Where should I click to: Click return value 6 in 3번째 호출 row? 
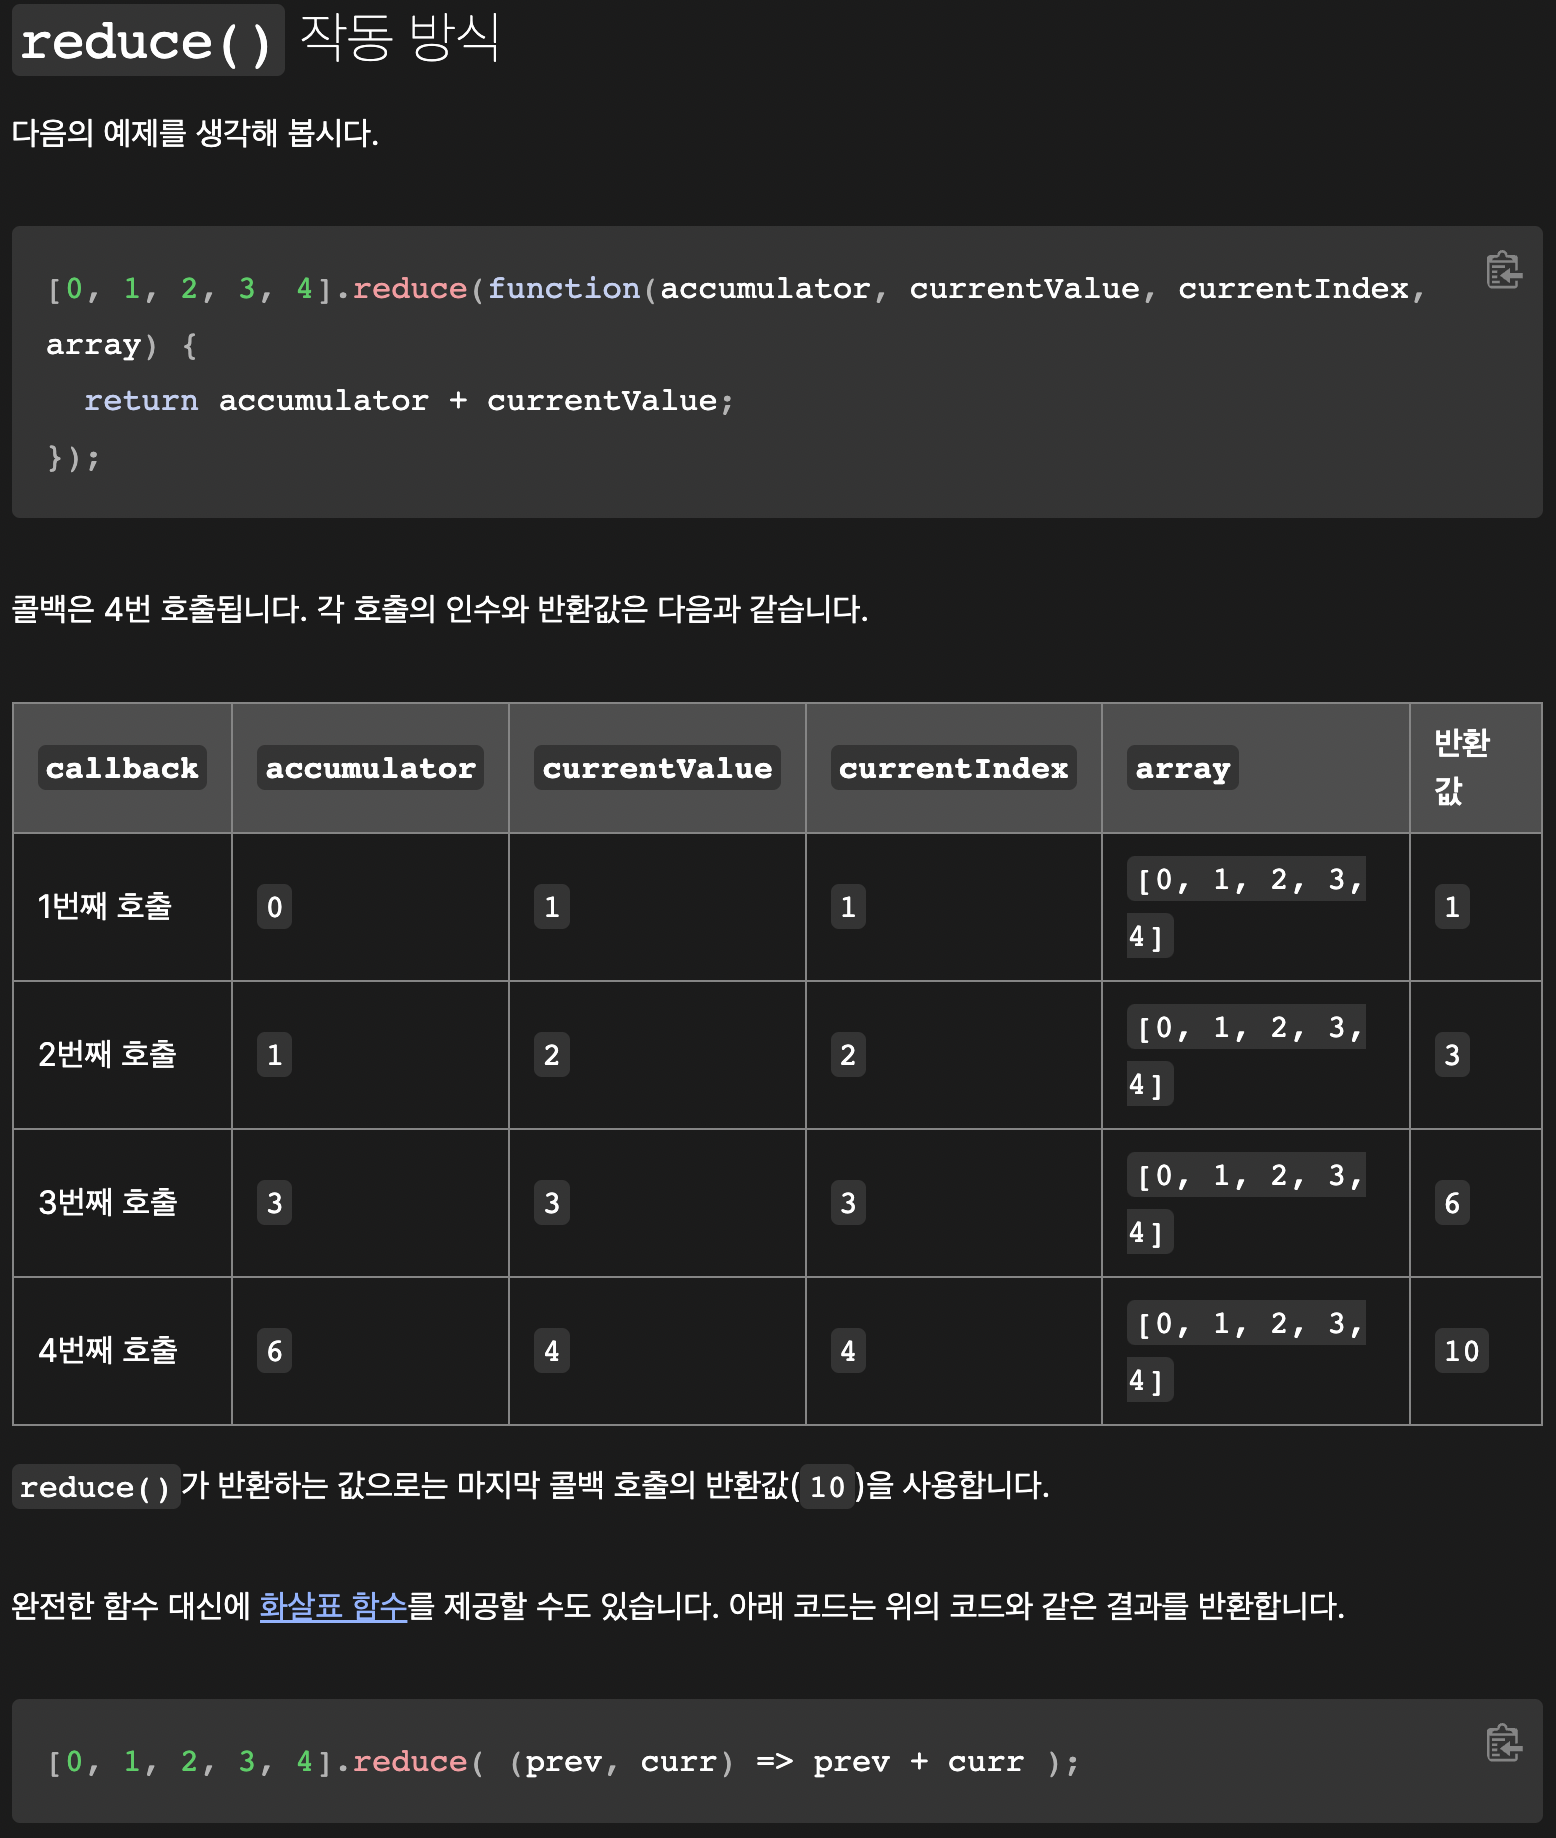[x=1452, y=1203]
